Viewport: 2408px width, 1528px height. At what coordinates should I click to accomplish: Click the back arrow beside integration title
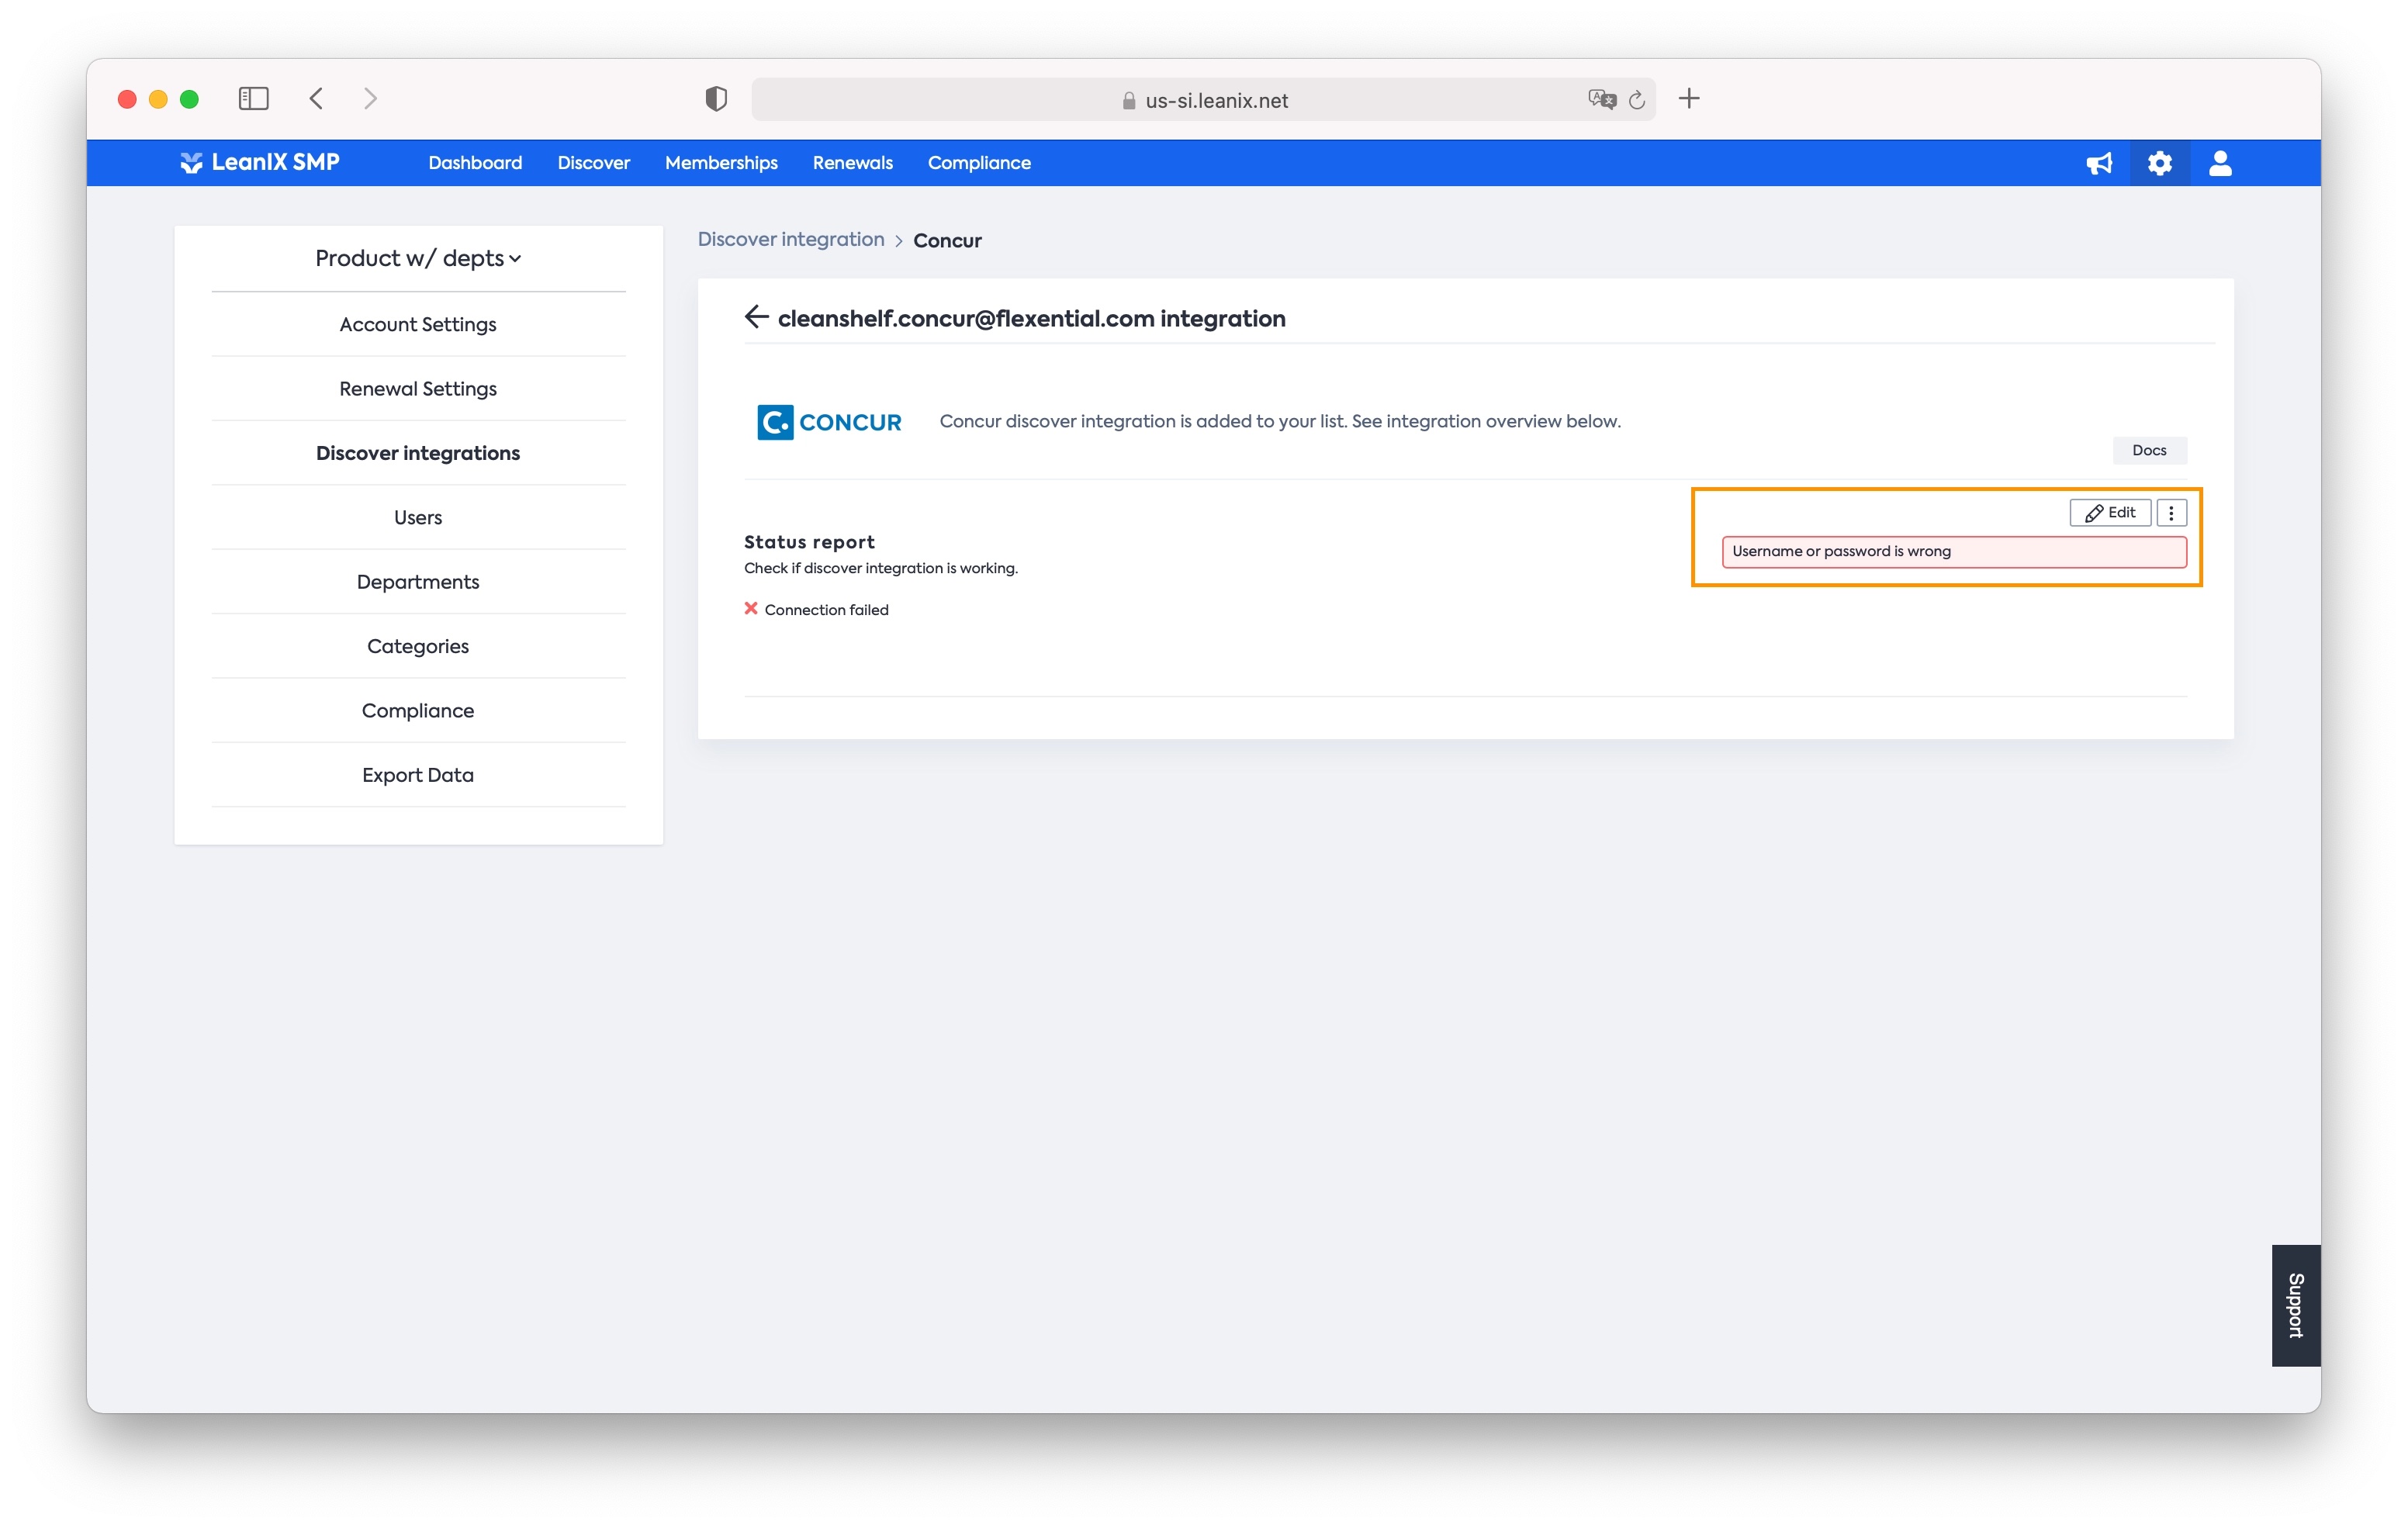click(756, 317)
